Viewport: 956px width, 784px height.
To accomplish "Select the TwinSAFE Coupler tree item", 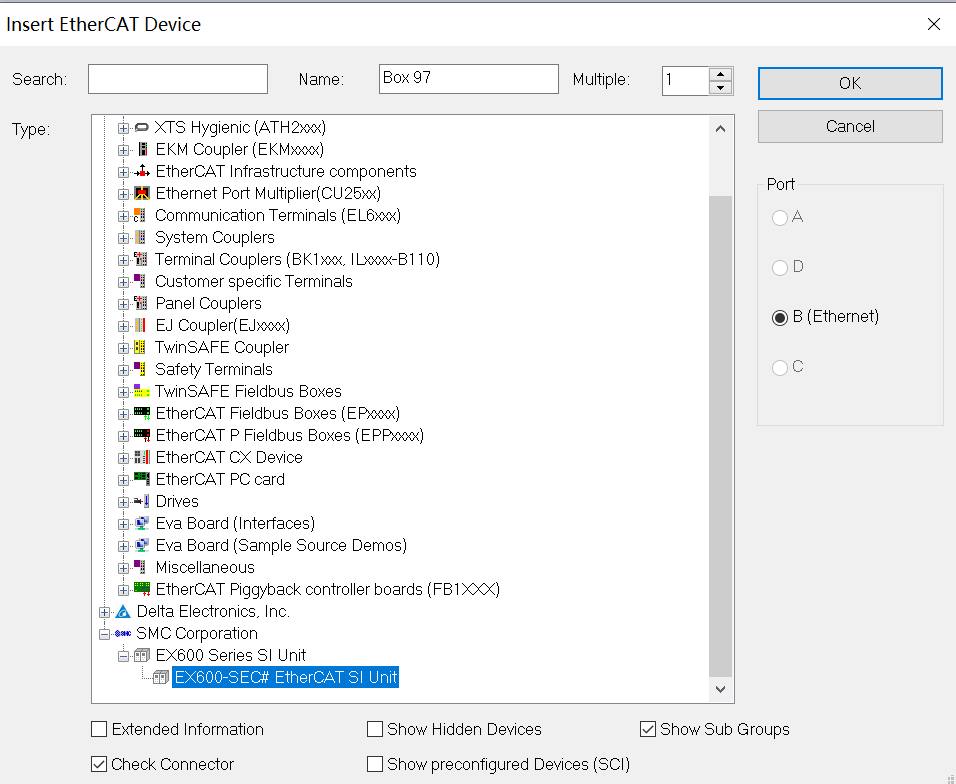I will click(x=222, y=347).
